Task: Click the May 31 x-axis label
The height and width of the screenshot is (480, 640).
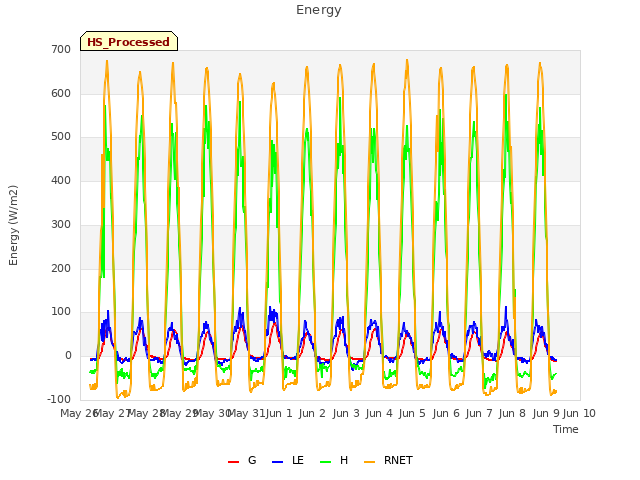Action: click(246, 413)
